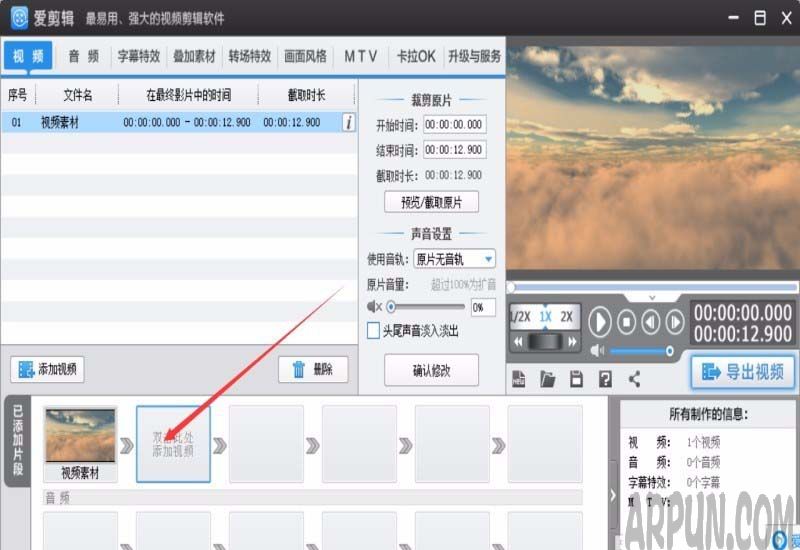Image resolution: width=800 pixels, height=550 pixels.
Task: Set playback speed to 2X
Action: point(567,317)
